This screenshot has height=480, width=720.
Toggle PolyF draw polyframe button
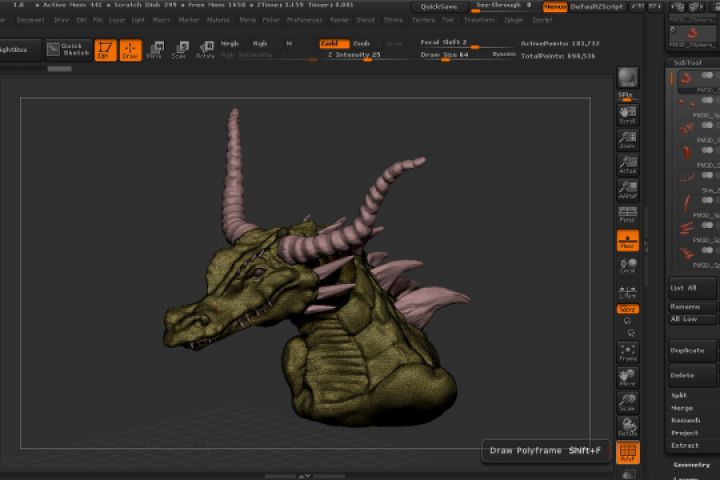click(627, 453)
